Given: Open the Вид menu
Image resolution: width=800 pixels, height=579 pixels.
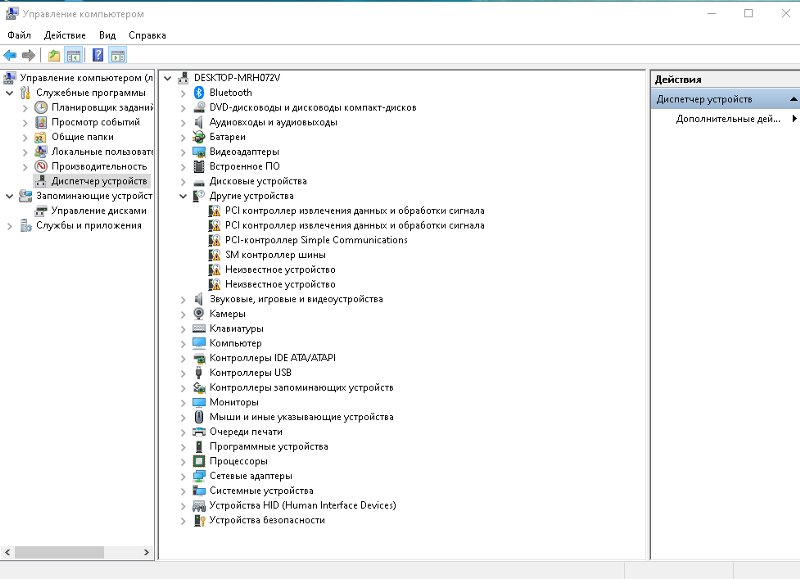Looking at the screenshot, I should point(107,35).
